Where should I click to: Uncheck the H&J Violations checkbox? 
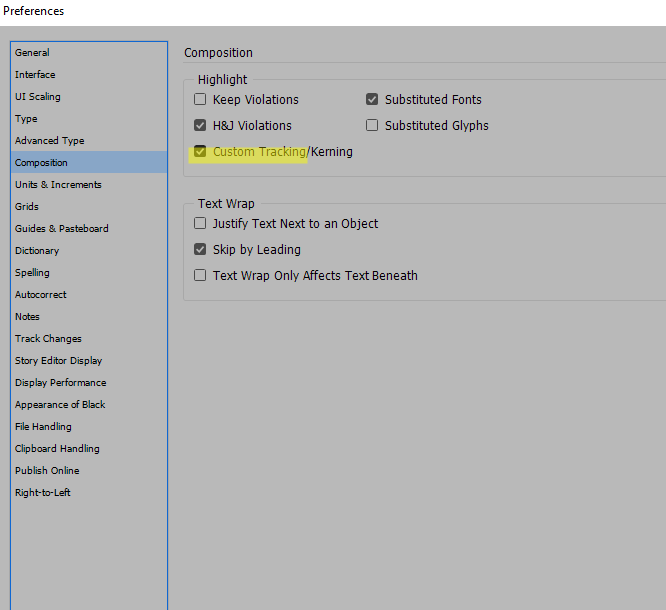pos(201,126)
